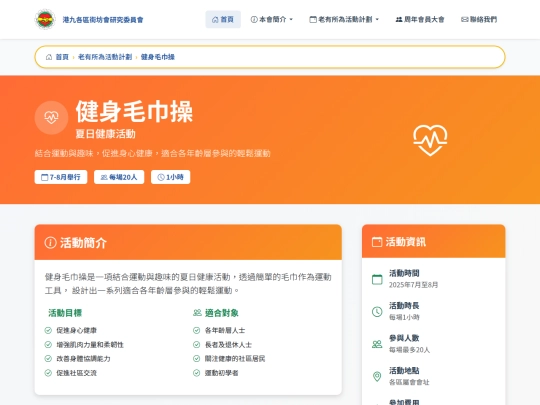Click the 健身毛巾操 breadcrumb item

coord(158,57)
